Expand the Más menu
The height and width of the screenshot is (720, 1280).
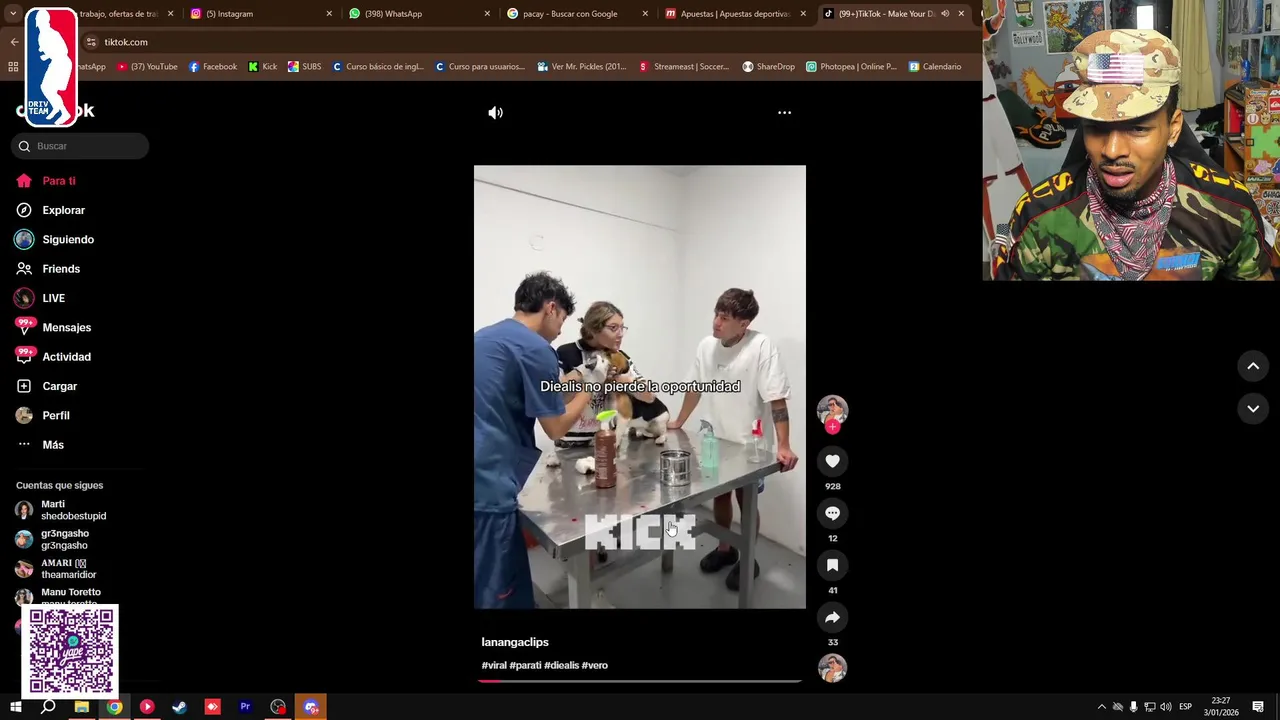coord(40,445)
